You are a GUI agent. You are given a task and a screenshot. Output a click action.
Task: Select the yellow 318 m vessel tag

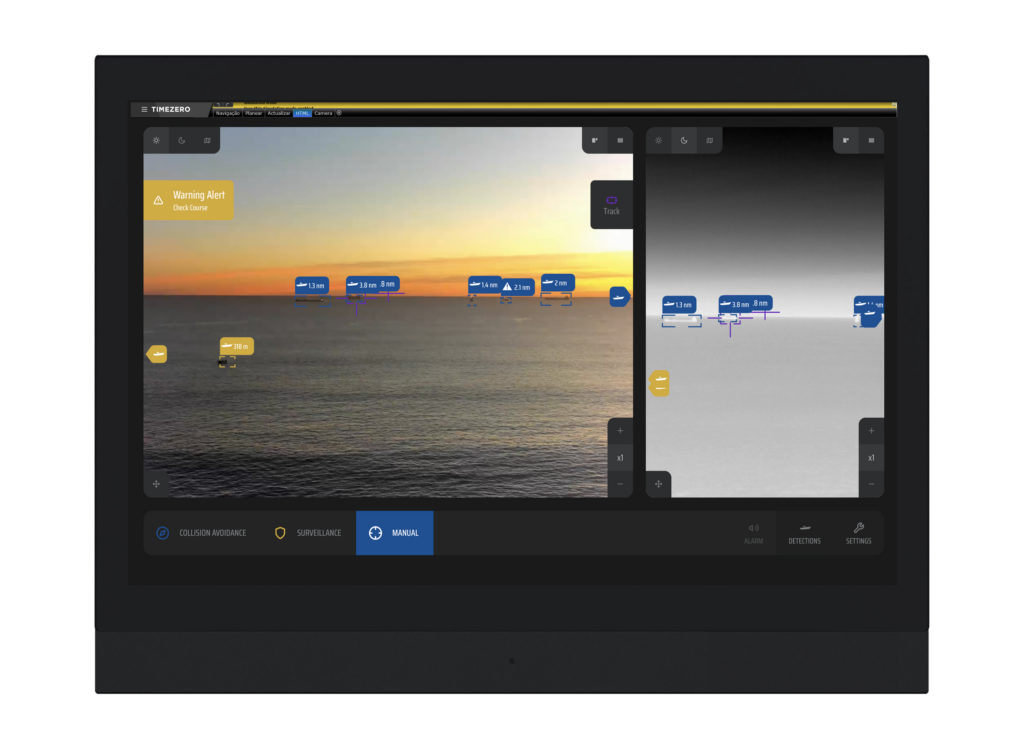[236, 346]
